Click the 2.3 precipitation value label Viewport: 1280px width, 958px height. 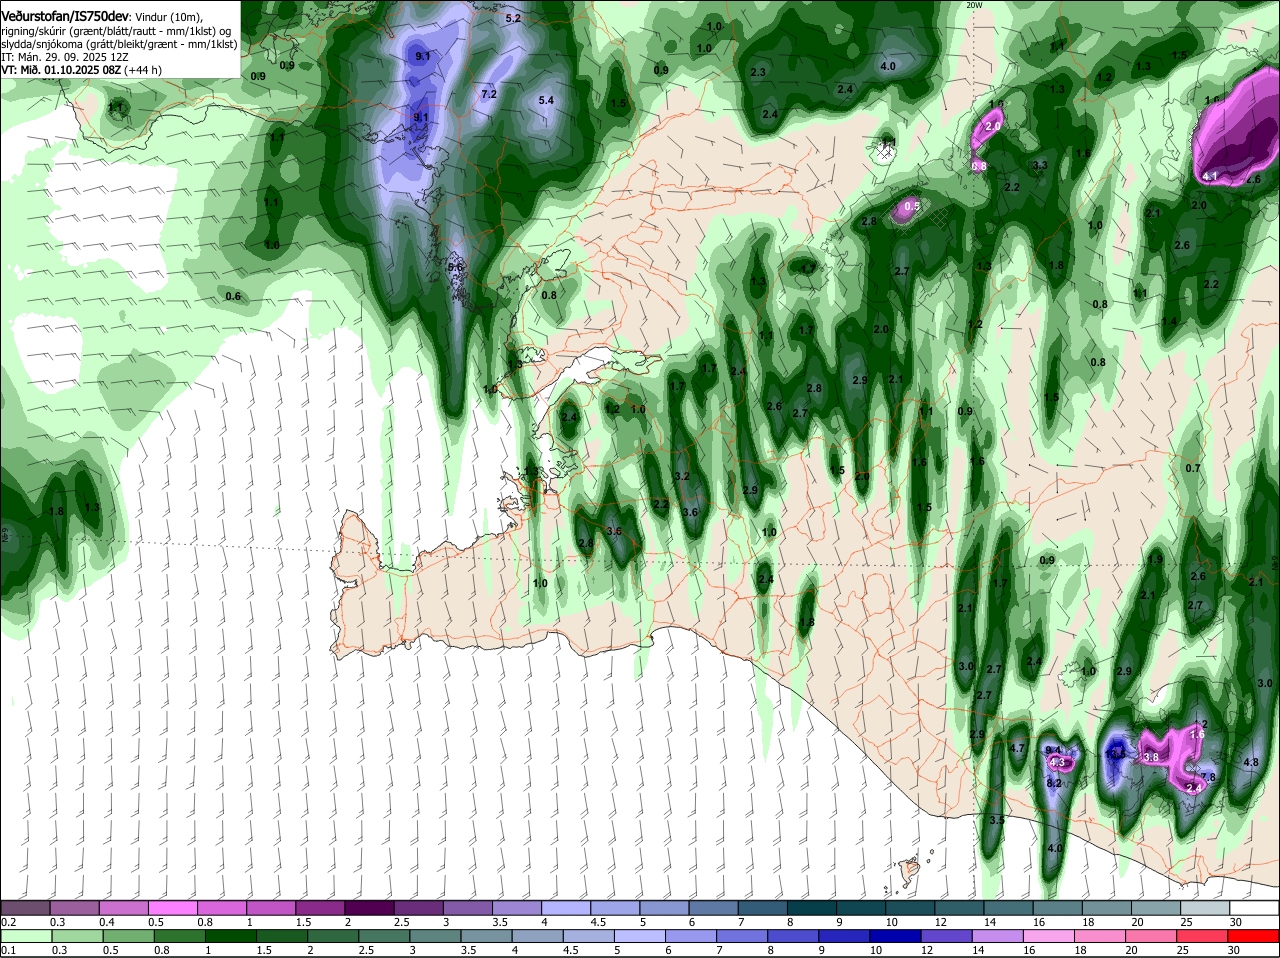pos(758,72)
